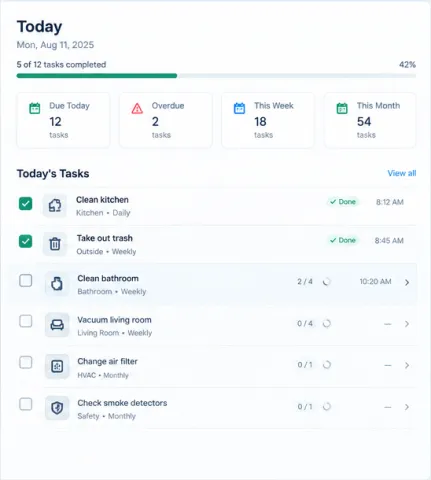431x480 pixels.
Task: Click the Safety • Monthly subtitle
Action: click(x=106, y=416)
